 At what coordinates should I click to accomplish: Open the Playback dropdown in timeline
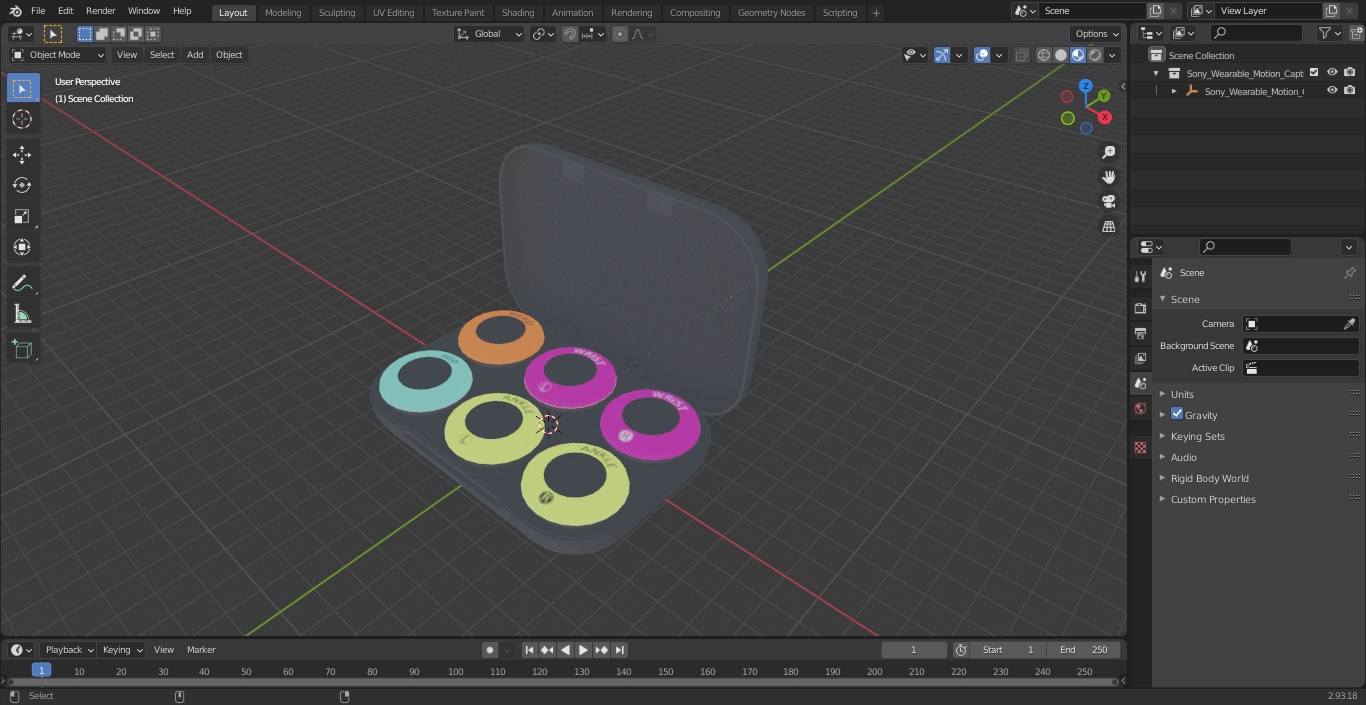point(69,650)
